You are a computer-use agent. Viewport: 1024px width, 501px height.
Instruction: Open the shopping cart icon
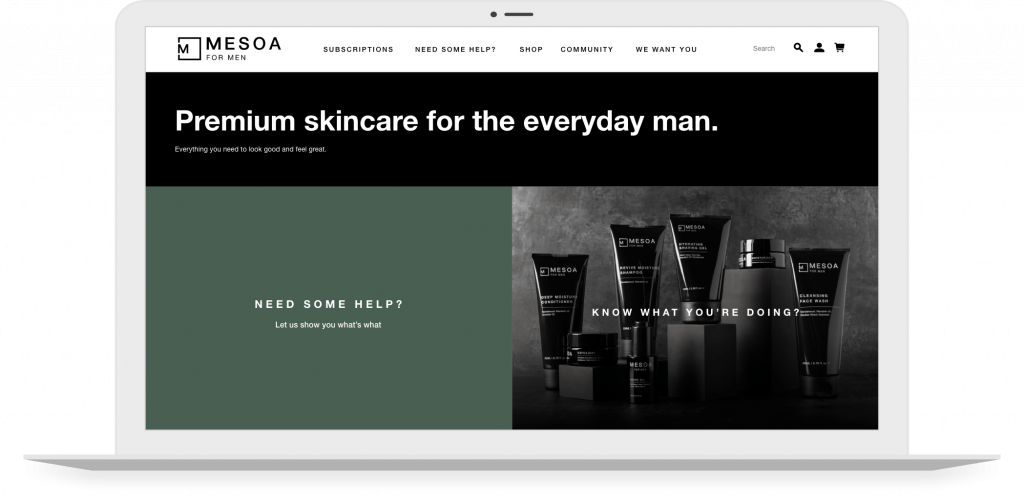point(839,48)
